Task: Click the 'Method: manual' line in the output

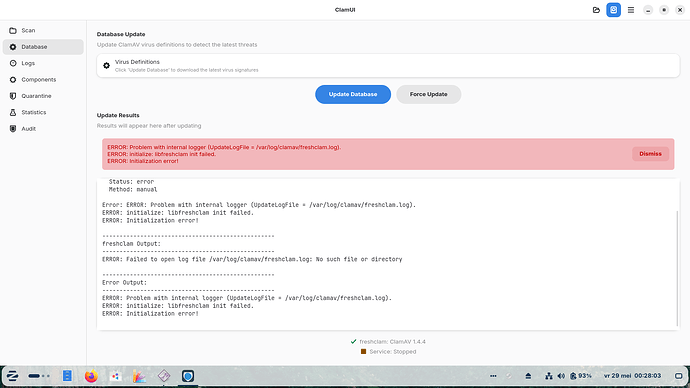Action: point(133,190)
